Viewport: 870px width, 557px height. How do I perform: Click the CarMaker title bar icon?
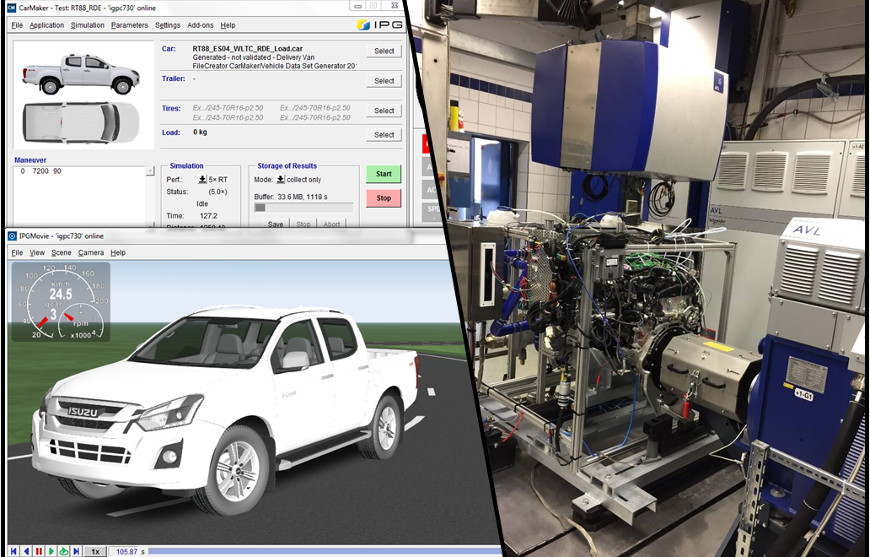[x=12, y=8]
